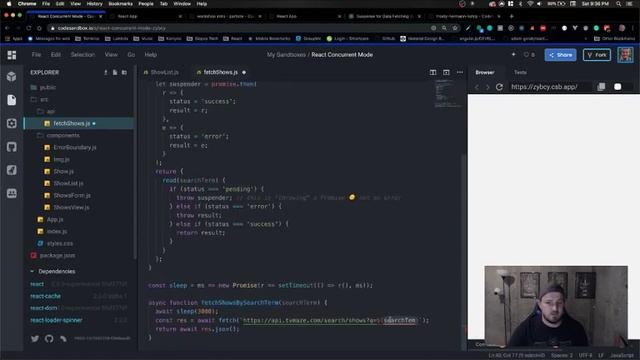Open the Configuration Files gear icon
640x360 pixels.
click(x=12, y=123)
